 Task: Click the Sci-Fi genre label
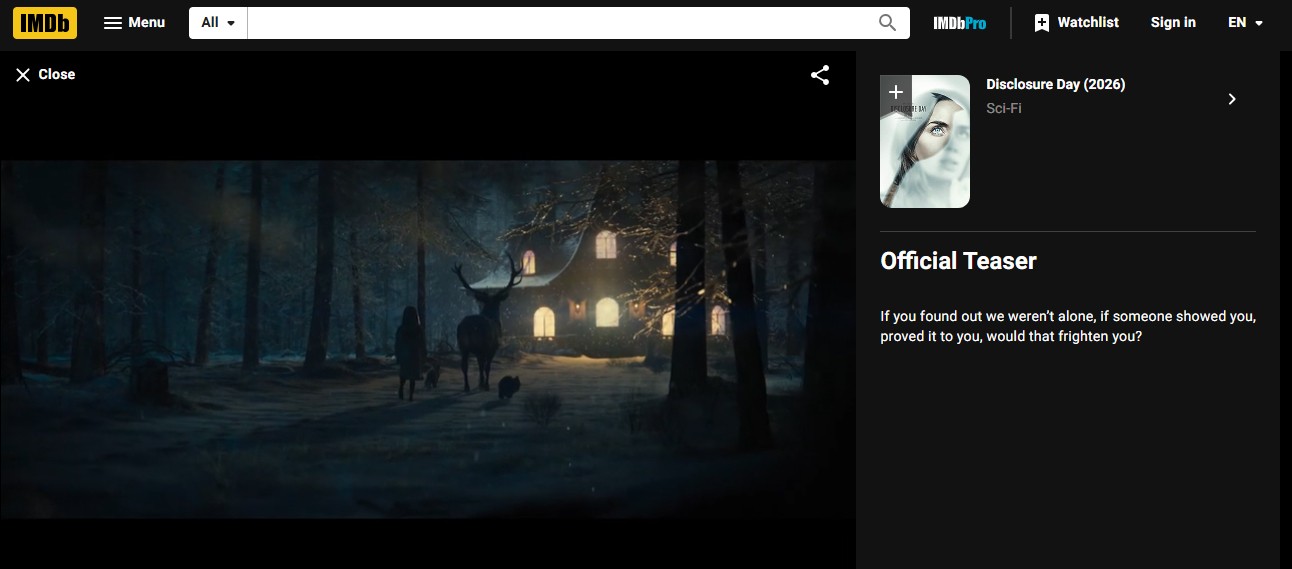click(1003, 108)
